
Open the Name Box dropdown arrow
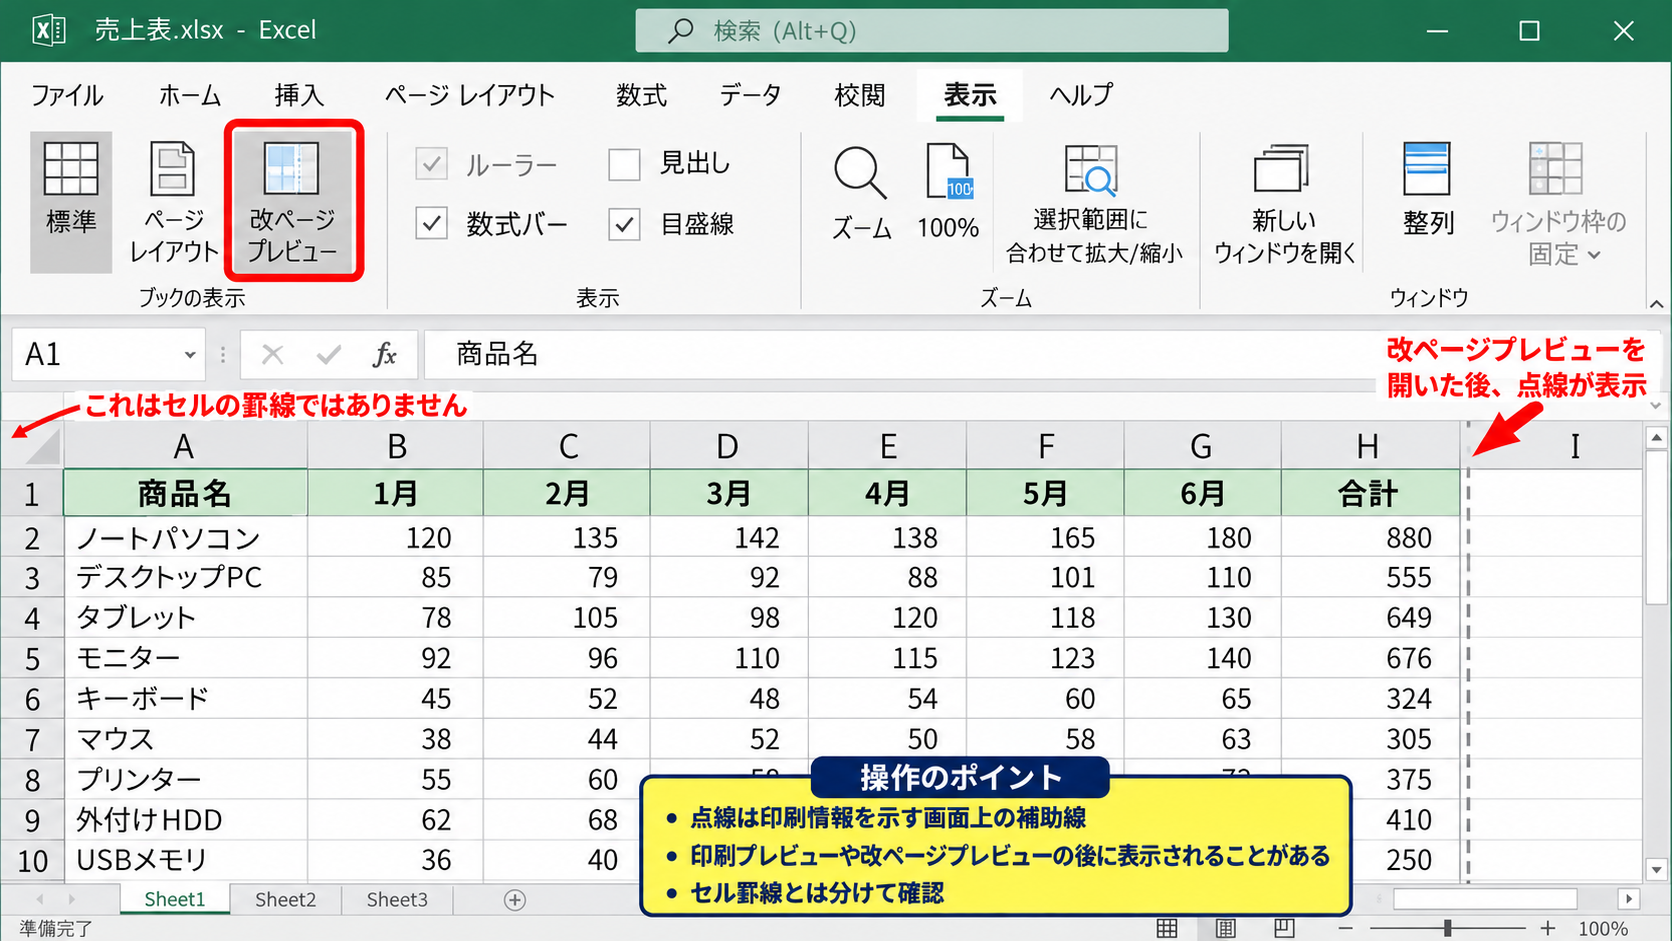point(189,355)
